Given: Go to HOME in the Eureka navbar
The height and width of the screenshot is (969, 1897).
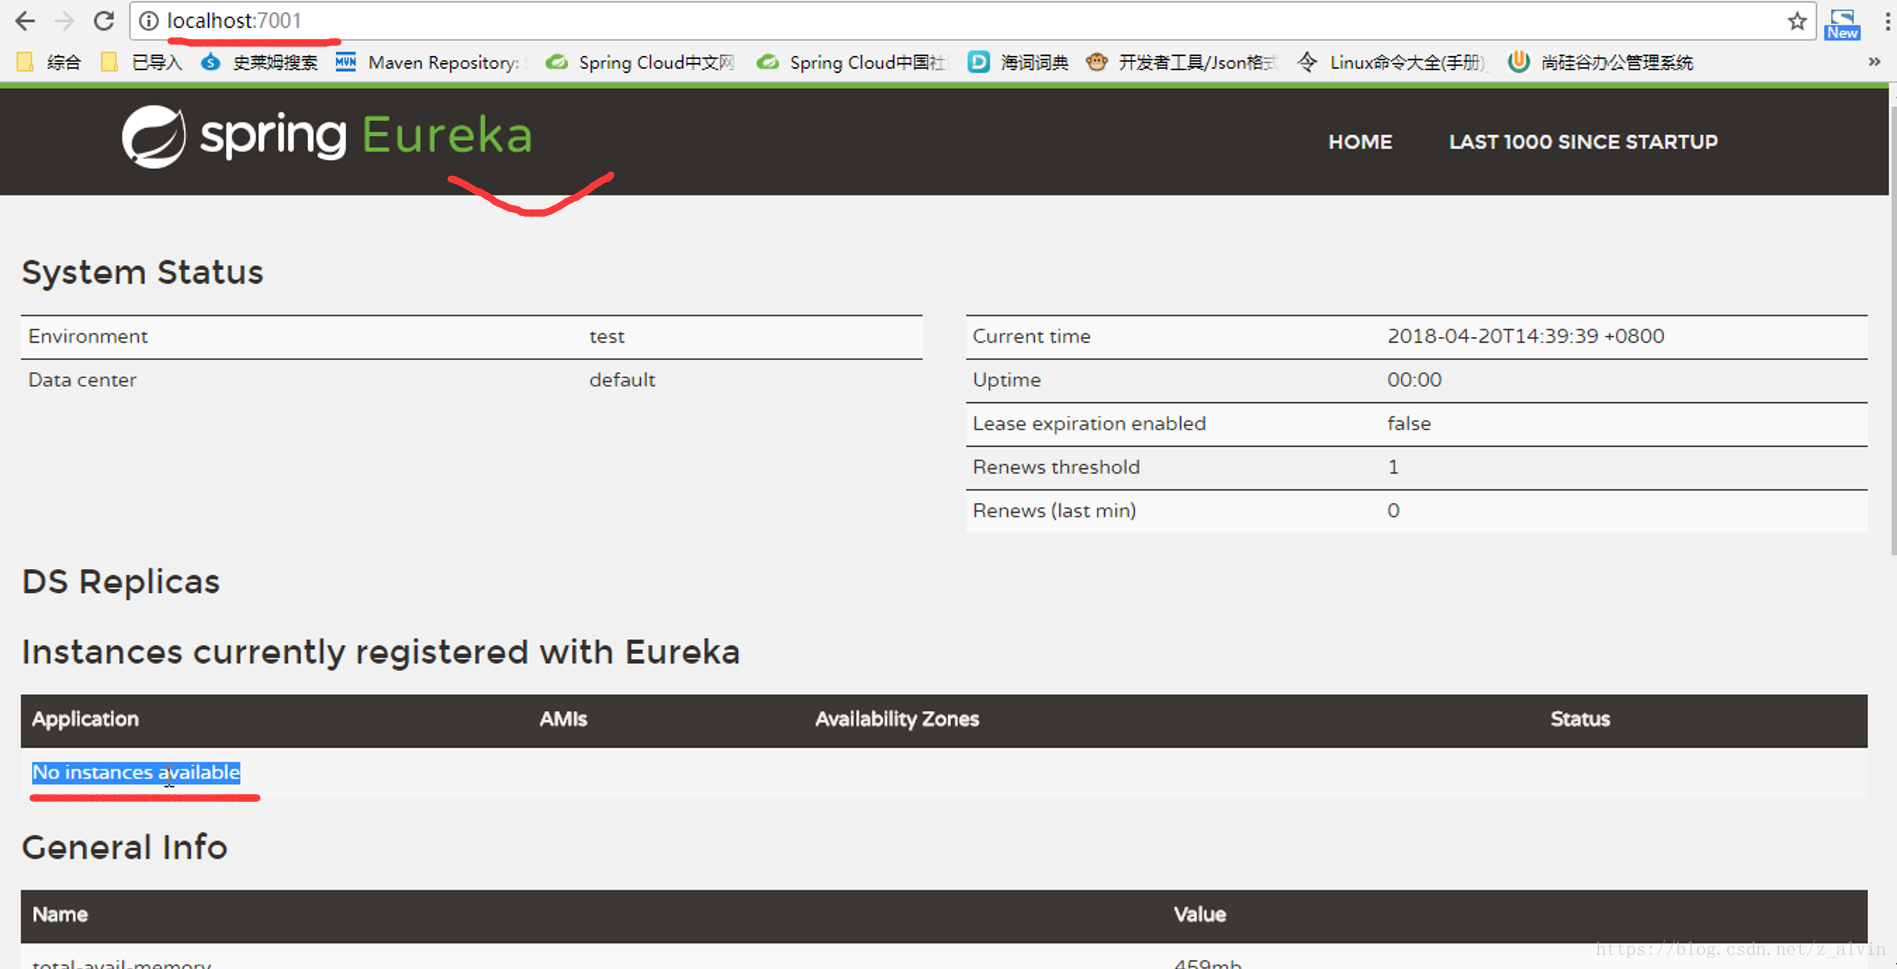Looking at the screenshot, I should [1360, 142].
